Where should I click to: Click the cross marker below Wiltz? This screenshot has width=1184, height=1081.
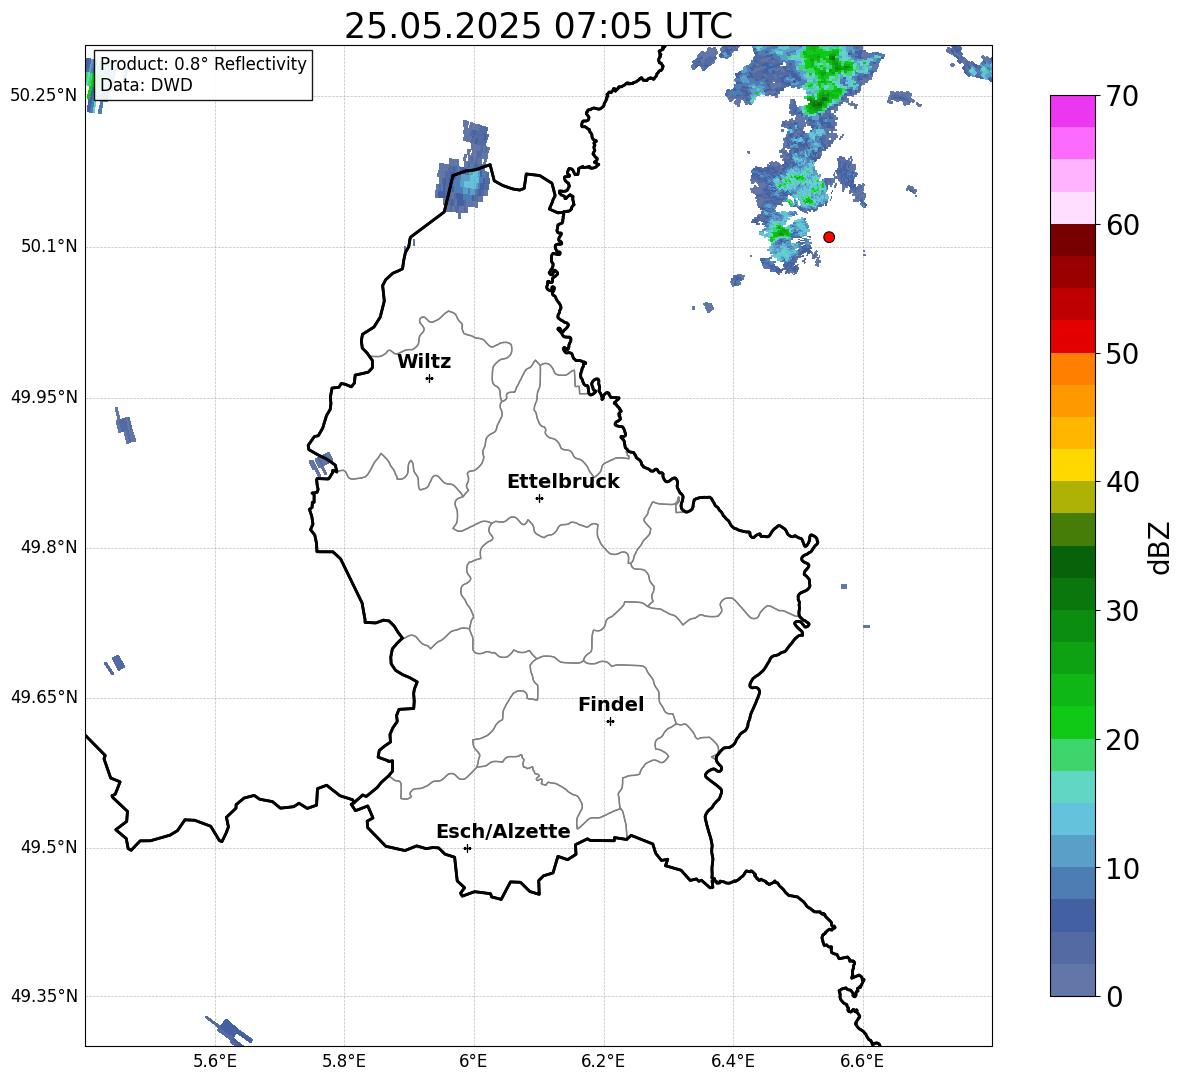(430, 378)
